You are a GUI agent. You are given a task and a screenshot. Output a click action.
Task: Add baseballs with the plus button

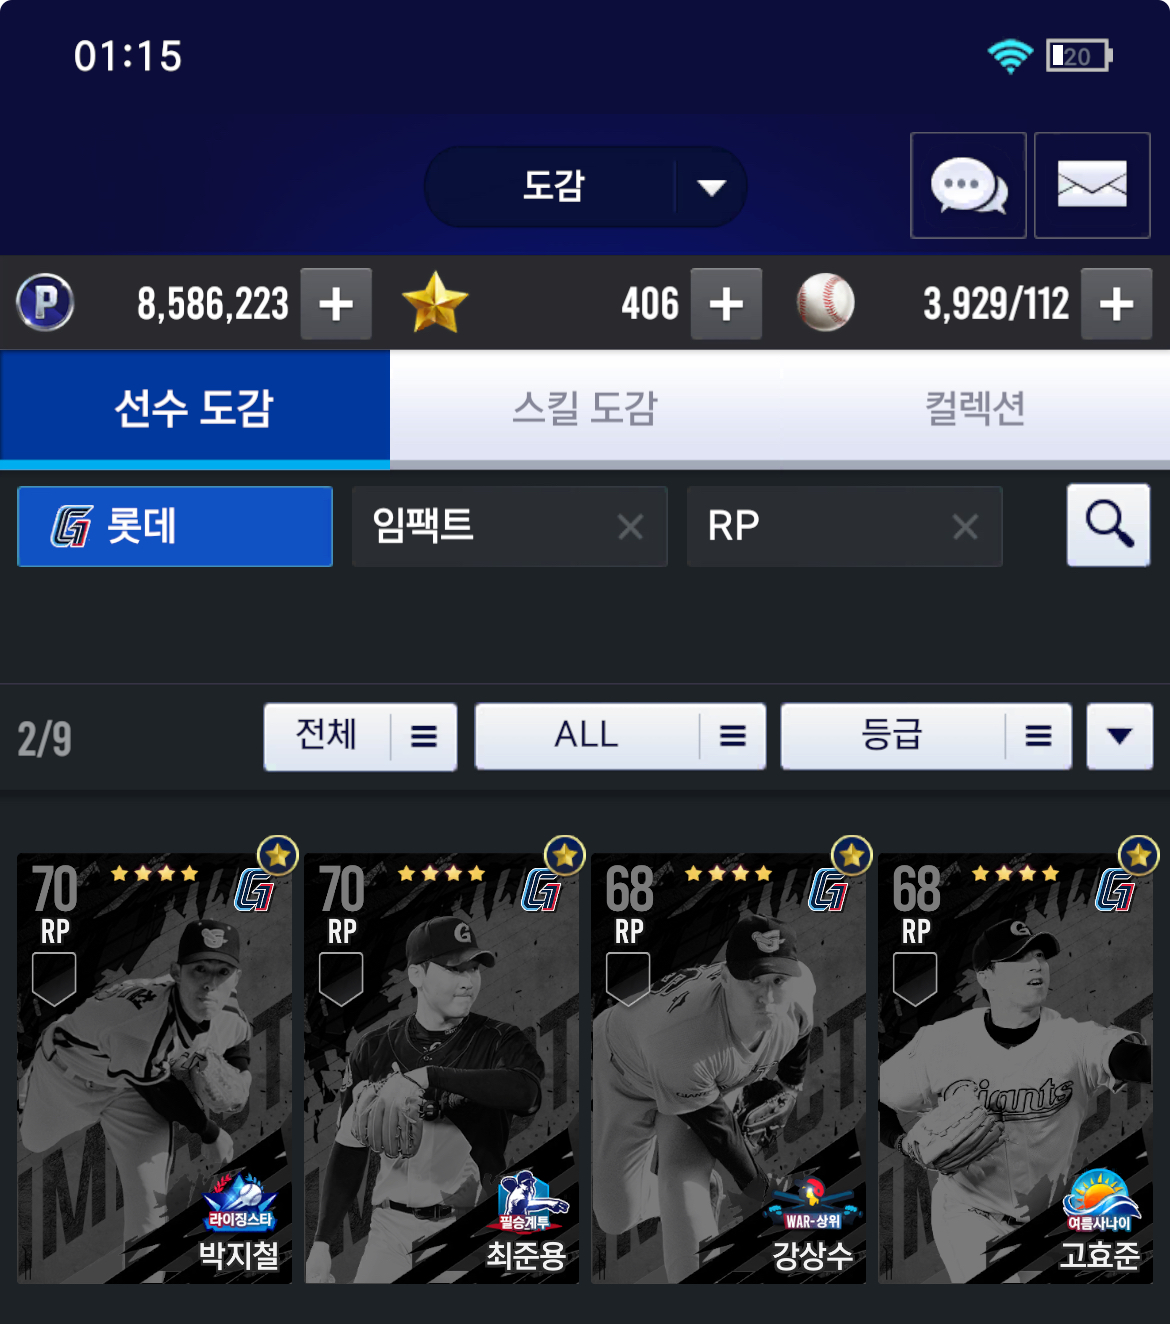click(x=1117, y=304)
